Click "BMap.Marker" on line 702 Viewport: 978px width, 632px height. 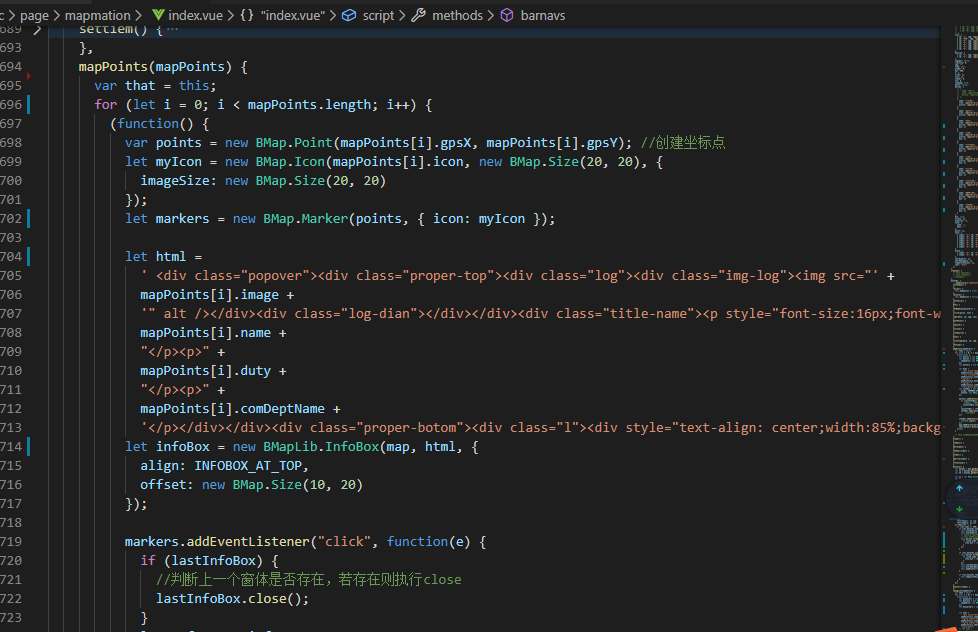tap(305, 219)
